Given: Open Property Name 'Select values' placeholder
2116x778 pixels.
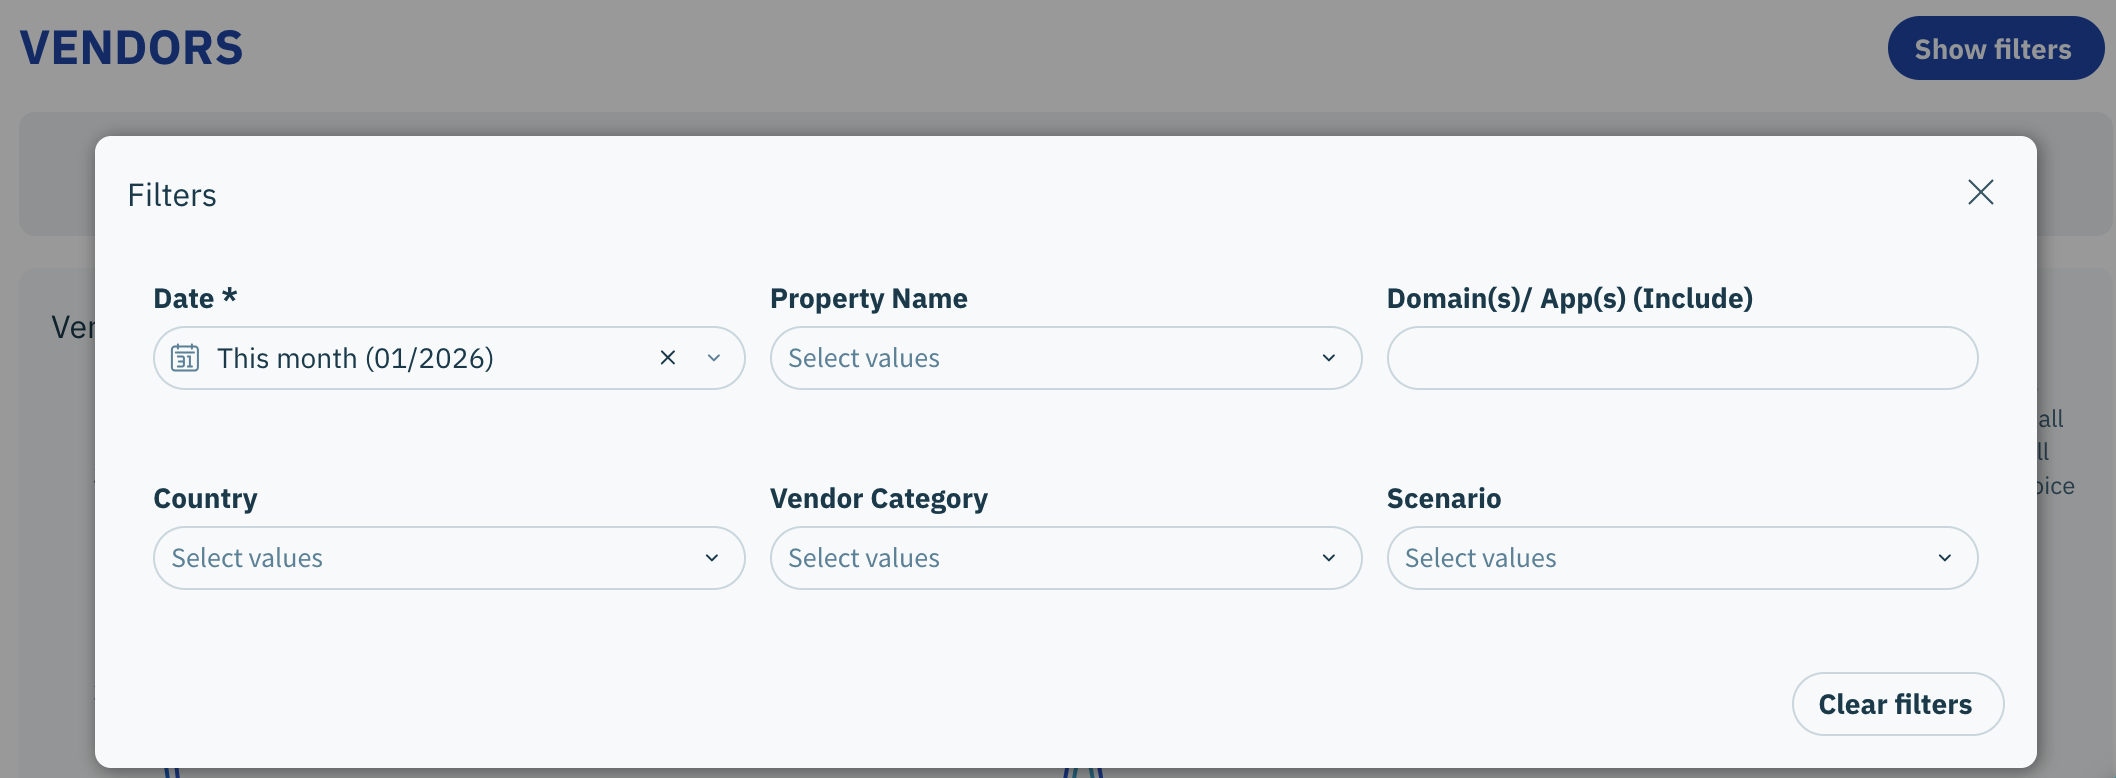Looking at the screenshot, I should pyautogui.click(x=864, y=358).
